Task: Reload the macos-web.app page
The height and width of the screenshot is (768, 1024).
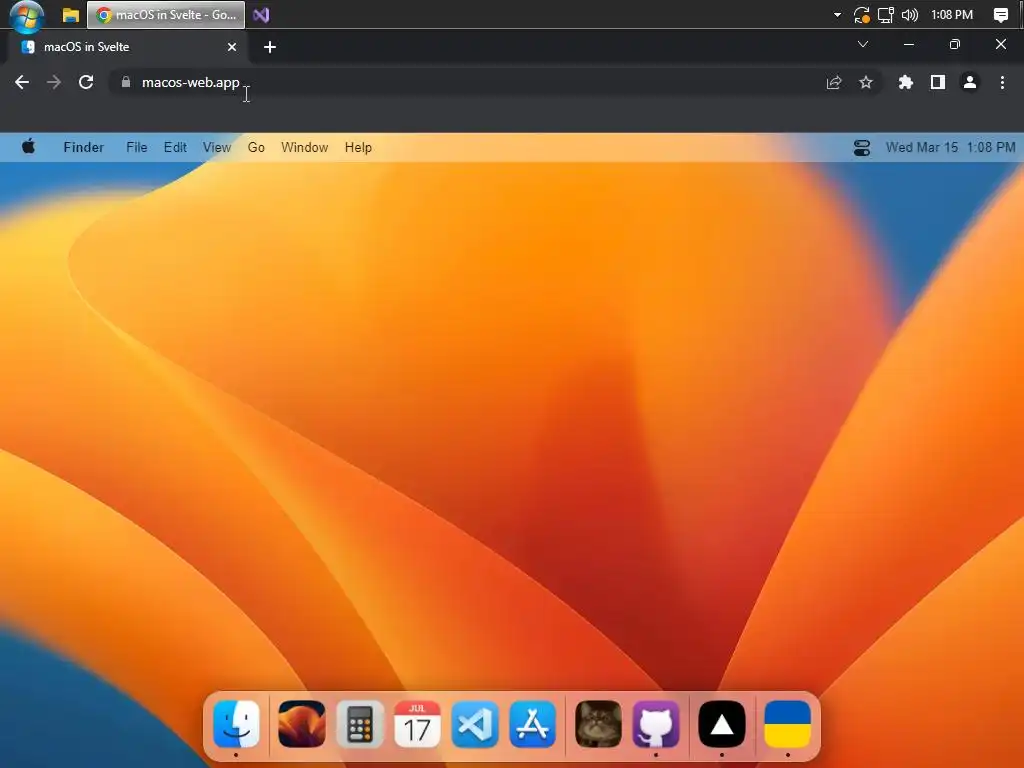Action: coord(86,82)
